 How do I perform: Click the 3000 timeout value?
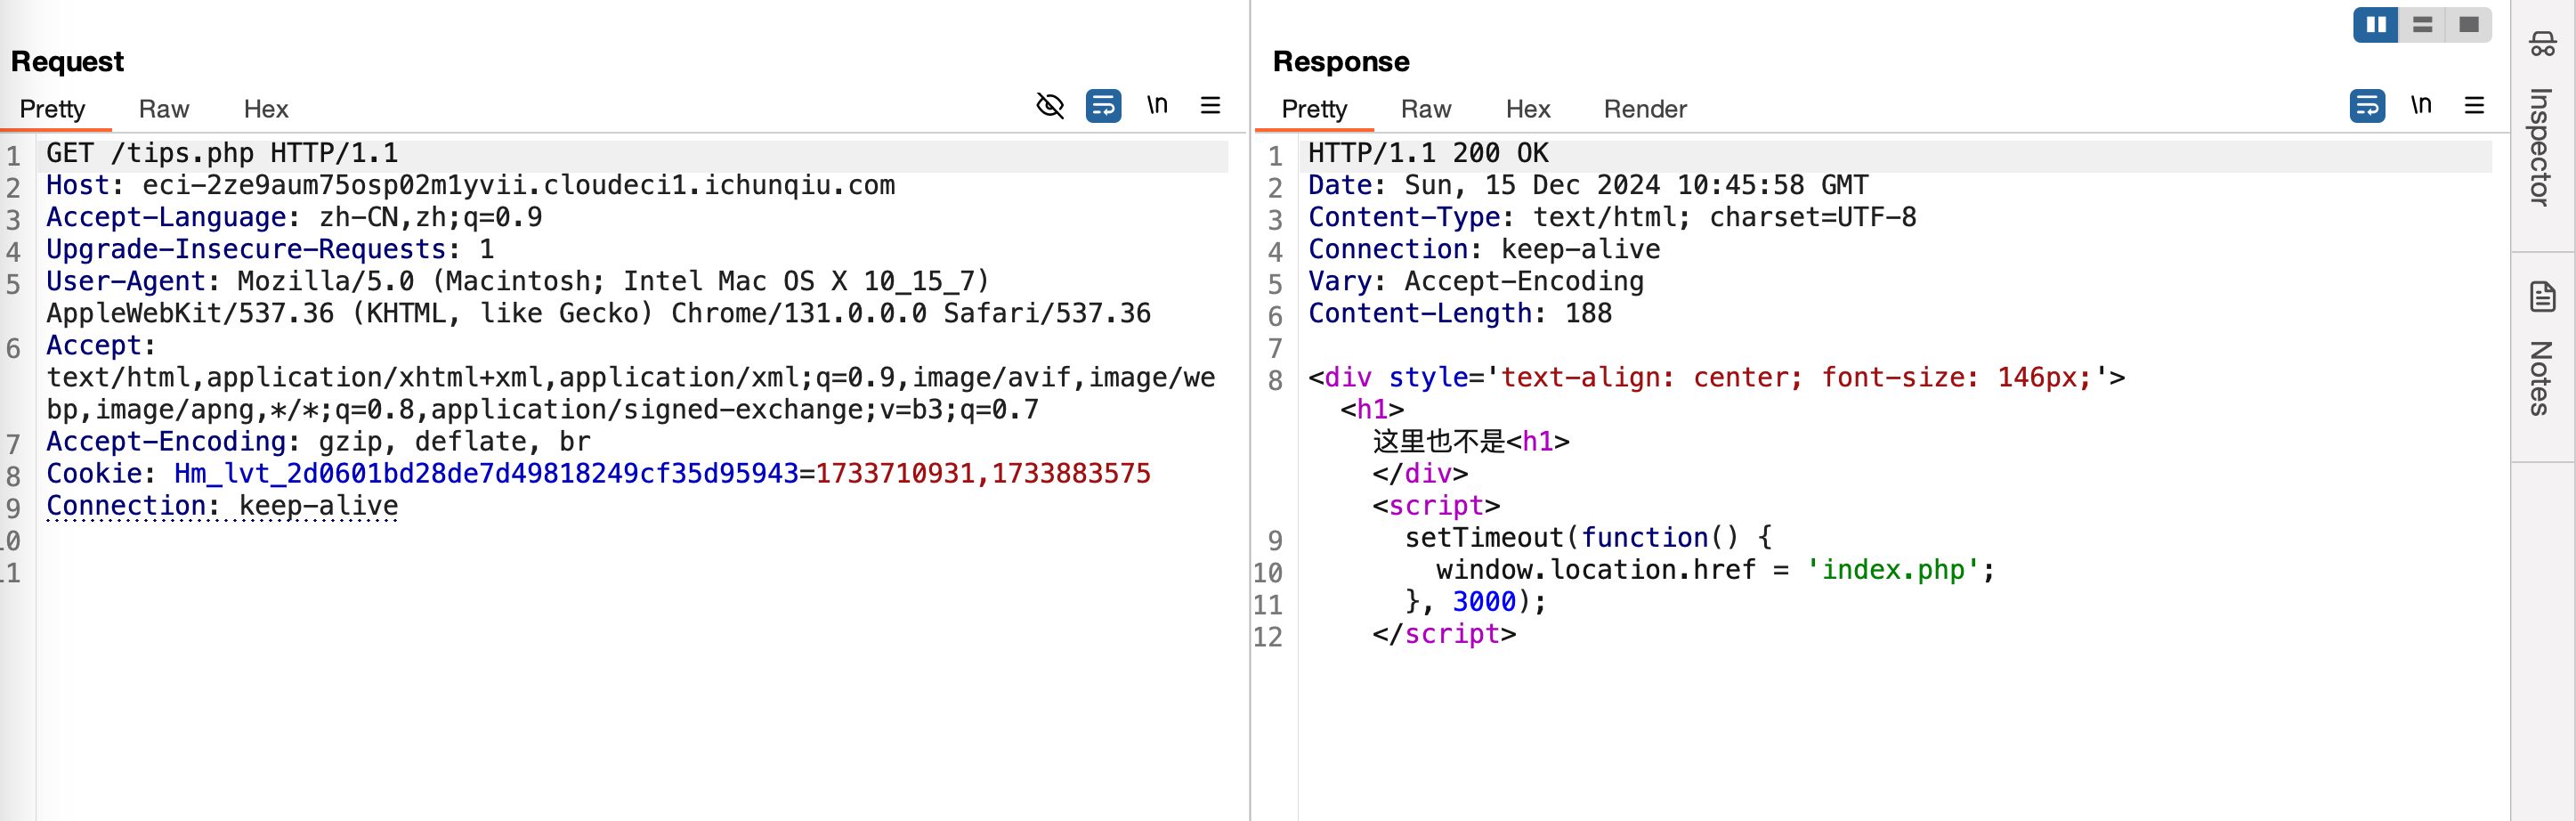pyautogui.click(x=1484, y=601)
